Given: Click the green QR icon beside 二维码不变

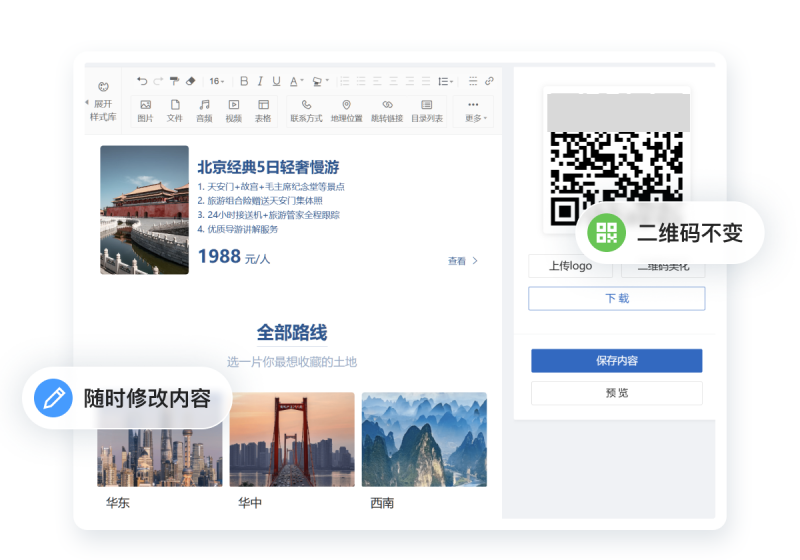Looking at the screenshot, I should [x=607, y=233].
